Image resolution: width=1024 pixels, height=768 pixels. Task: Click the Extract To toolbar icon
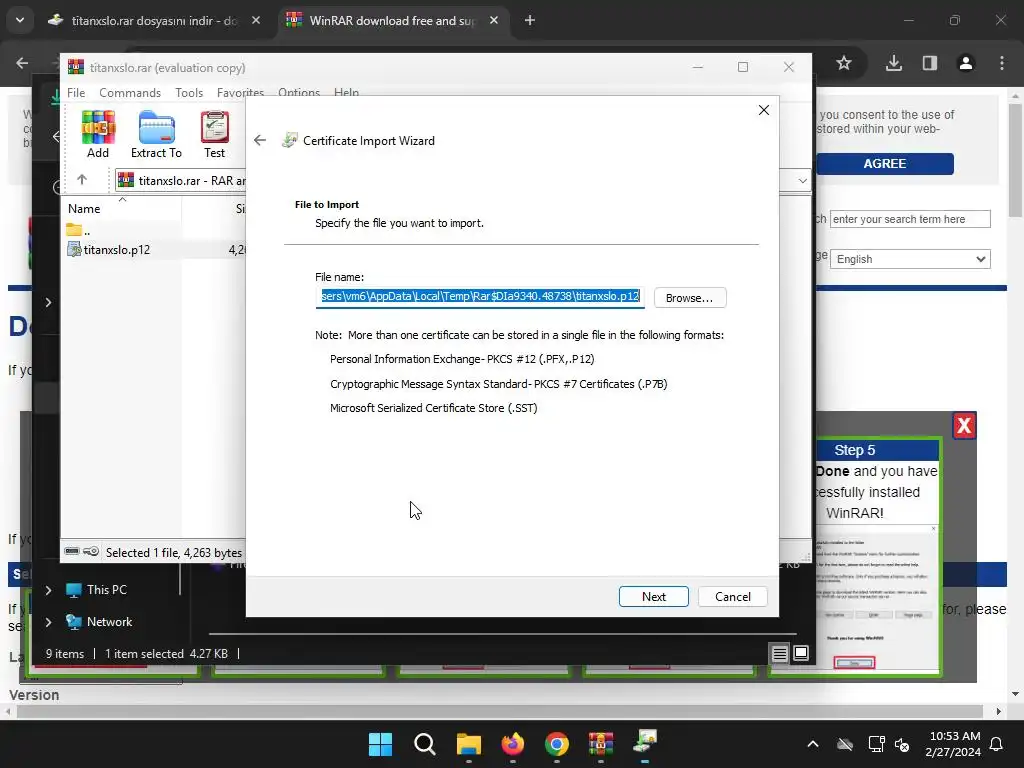(x=156, y=134)
